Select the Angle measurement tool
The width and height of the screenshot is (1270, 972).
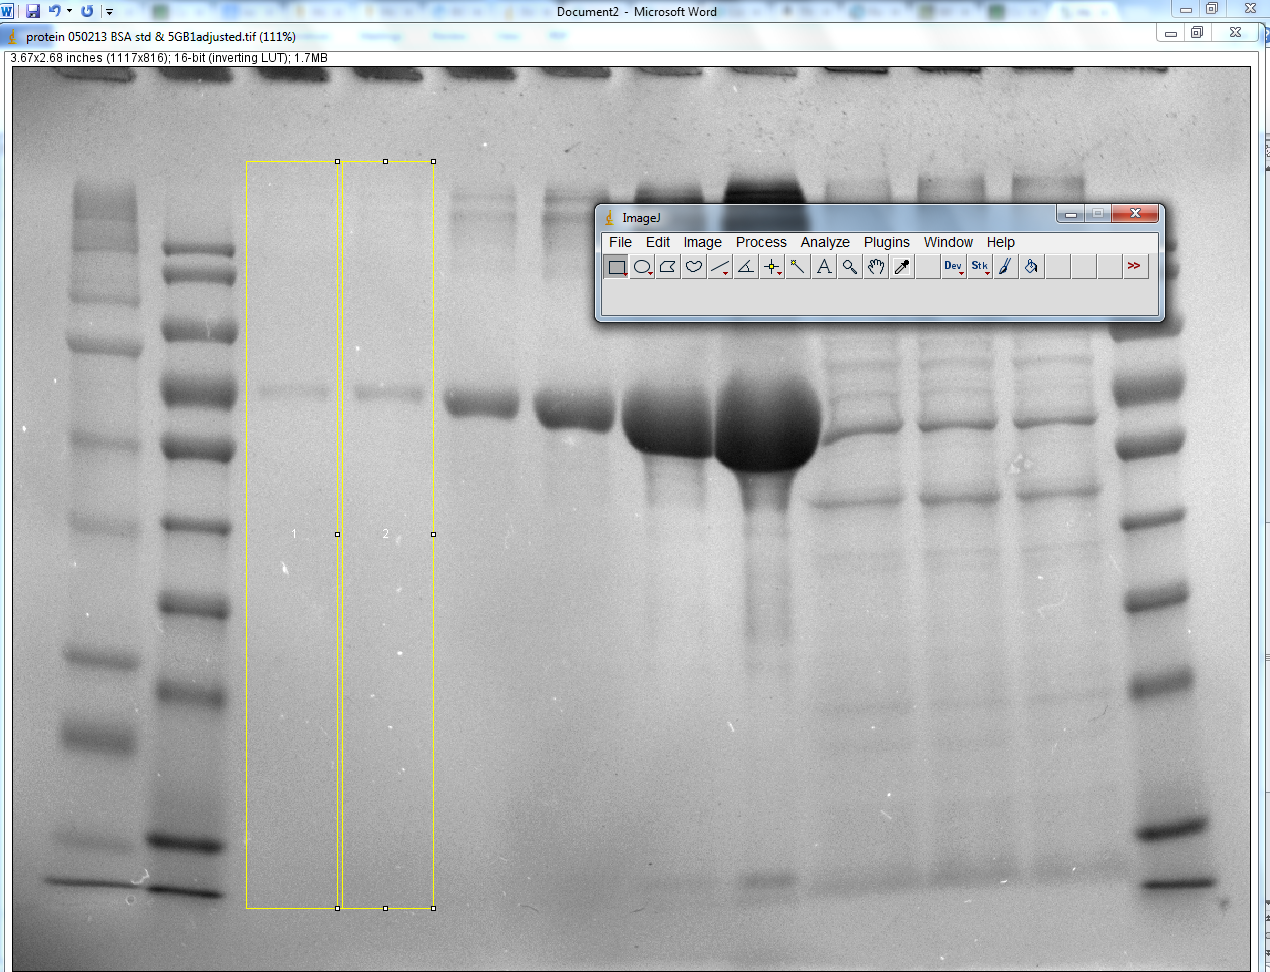pyautogui.click(x=746, y=267)
